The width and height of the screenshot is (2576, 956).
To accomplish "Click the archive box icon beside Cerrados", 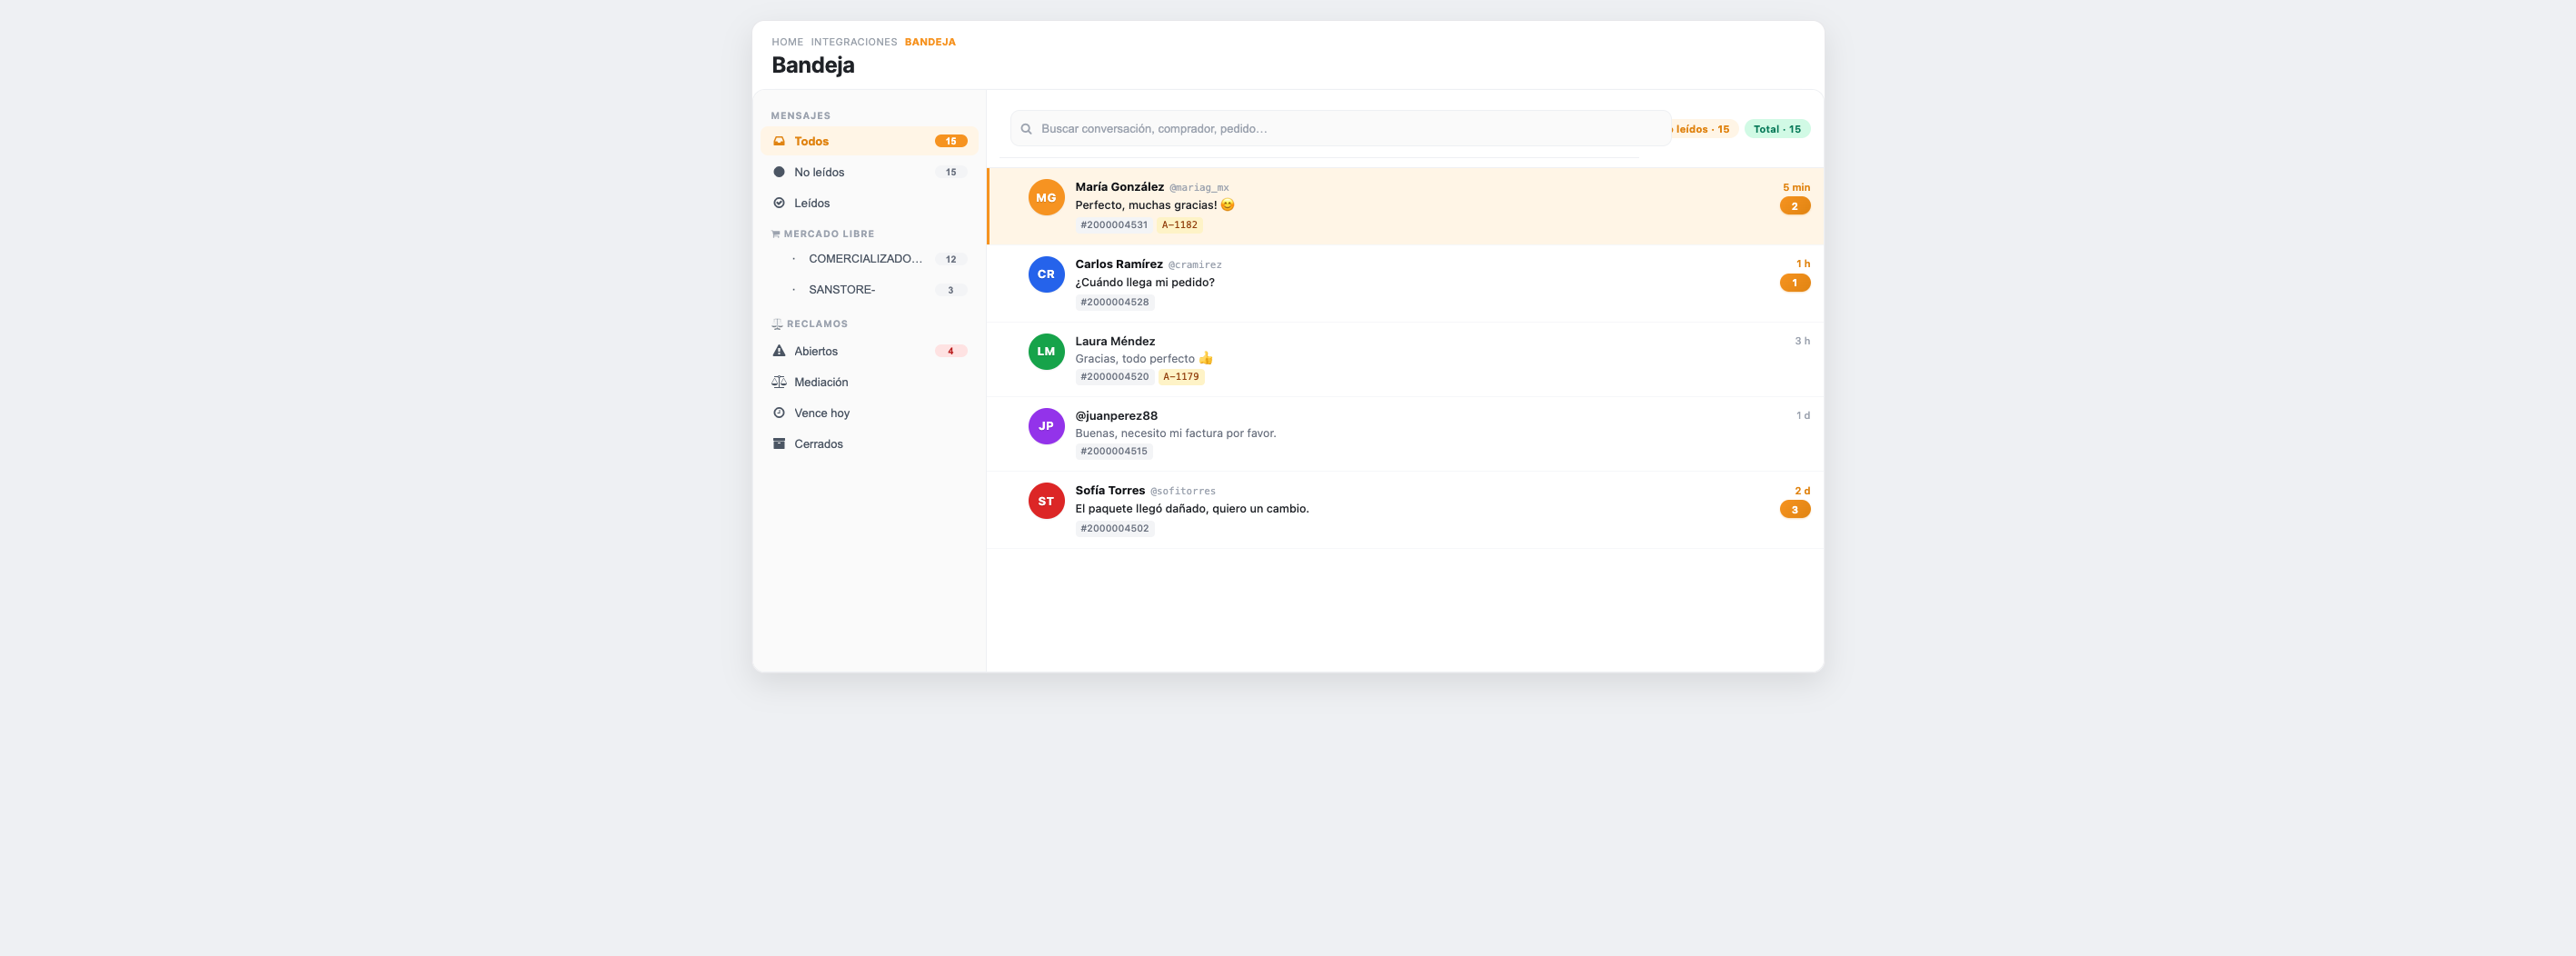I will click(x=779, y=444).
